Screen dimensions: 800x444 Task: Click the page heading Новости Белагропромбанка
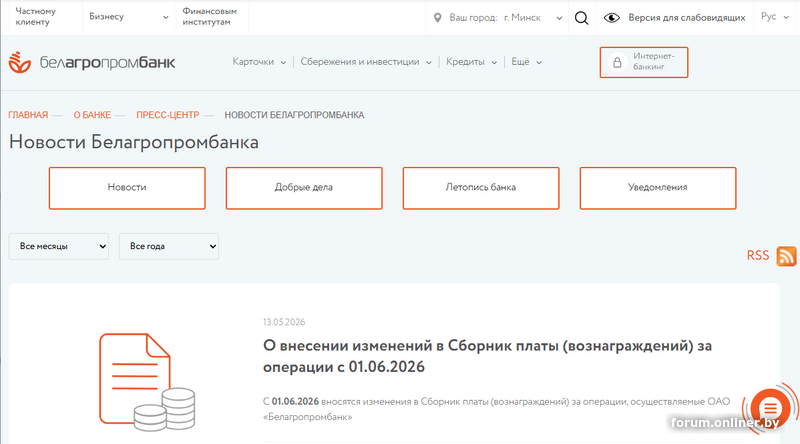[134, 142]
